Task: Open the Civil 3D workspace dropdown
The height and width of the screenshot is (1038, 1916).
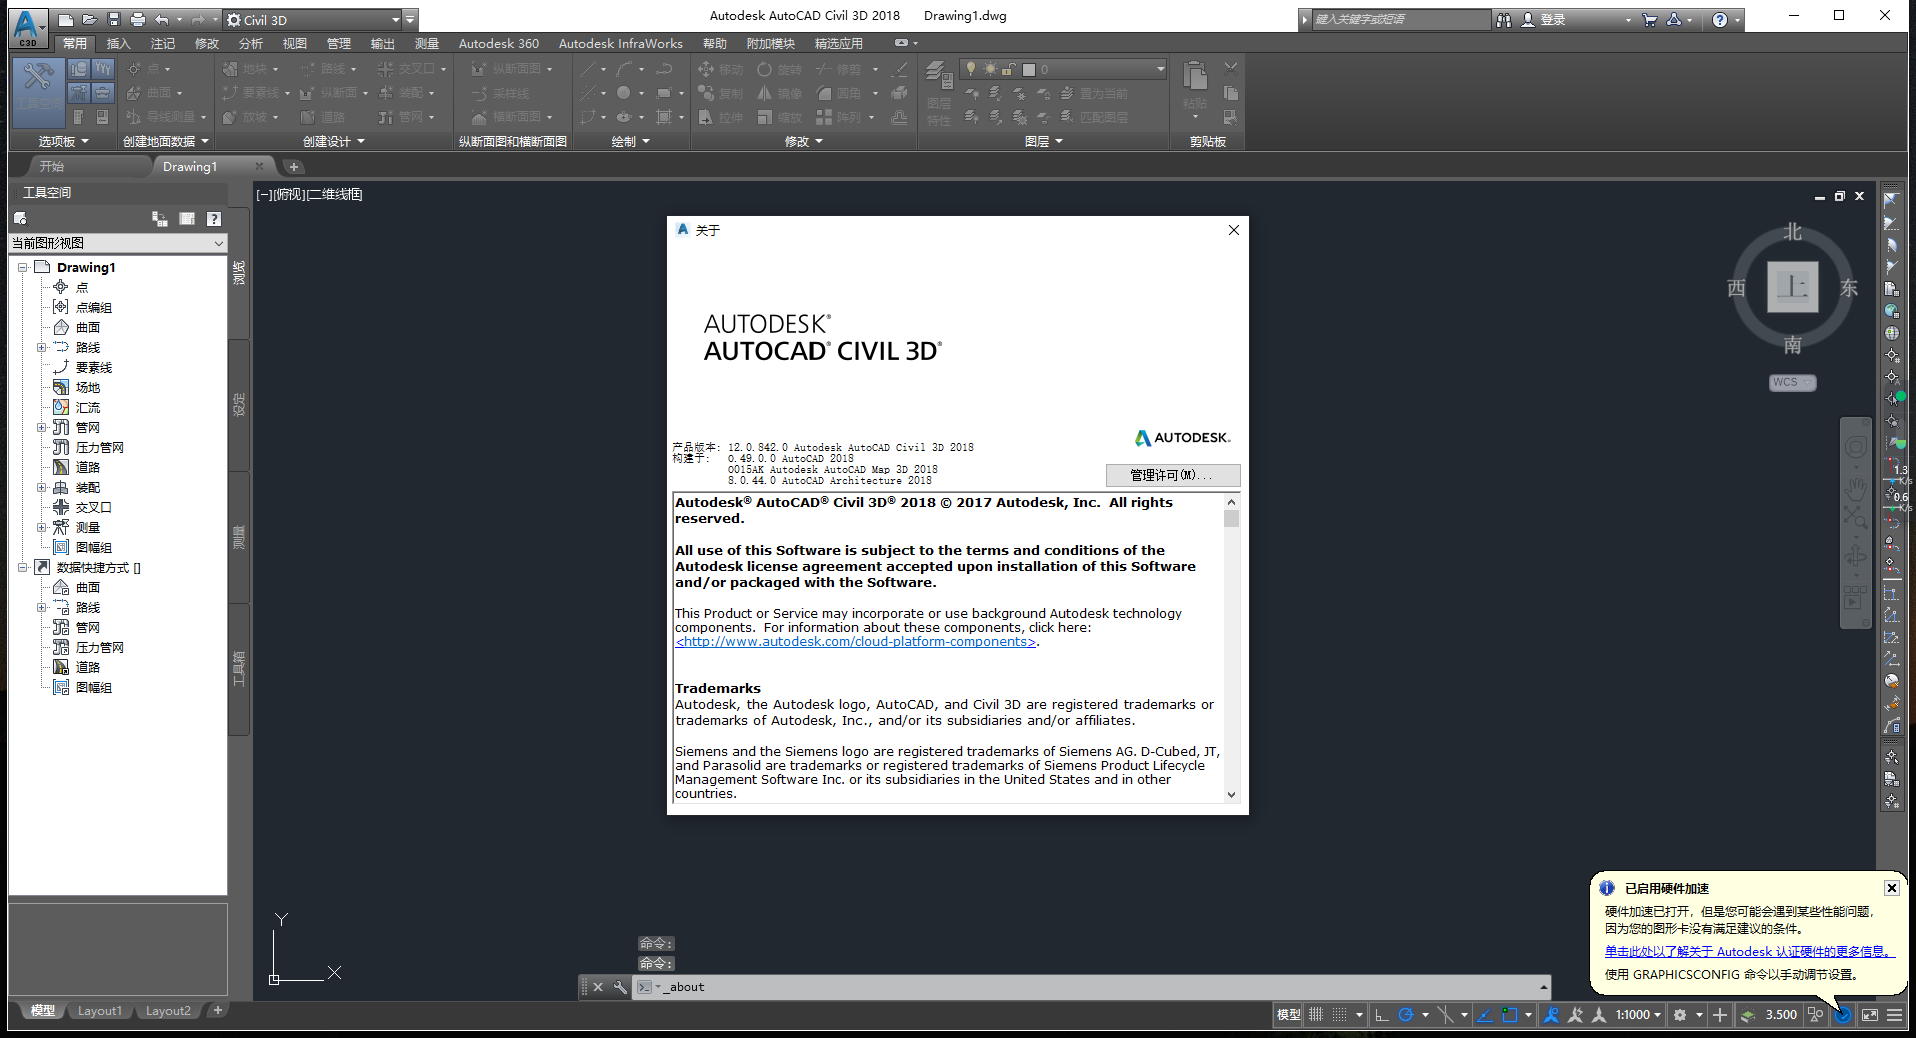Action: click(x=395, y=20)
